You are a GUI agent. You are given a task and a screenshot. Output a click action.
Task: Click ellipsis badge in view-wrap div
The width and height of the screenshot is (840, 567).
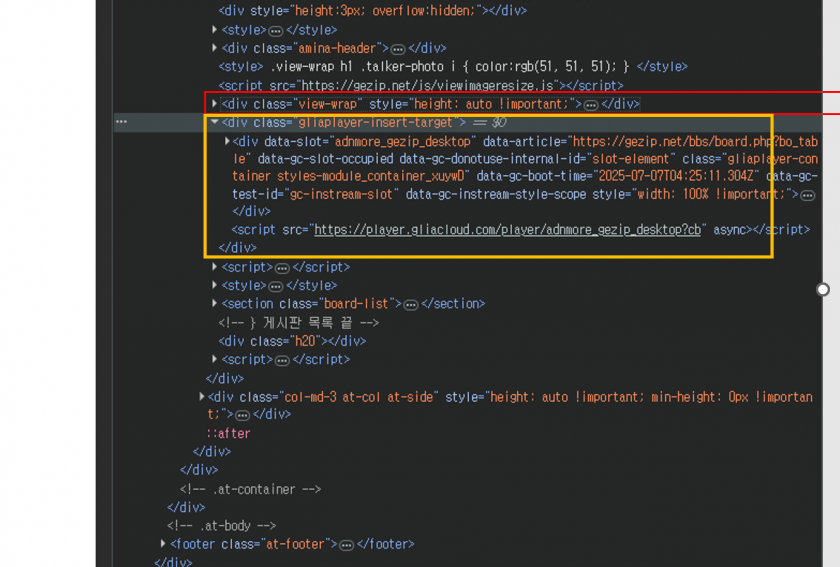pyautogui.click(x=591, y=105)
